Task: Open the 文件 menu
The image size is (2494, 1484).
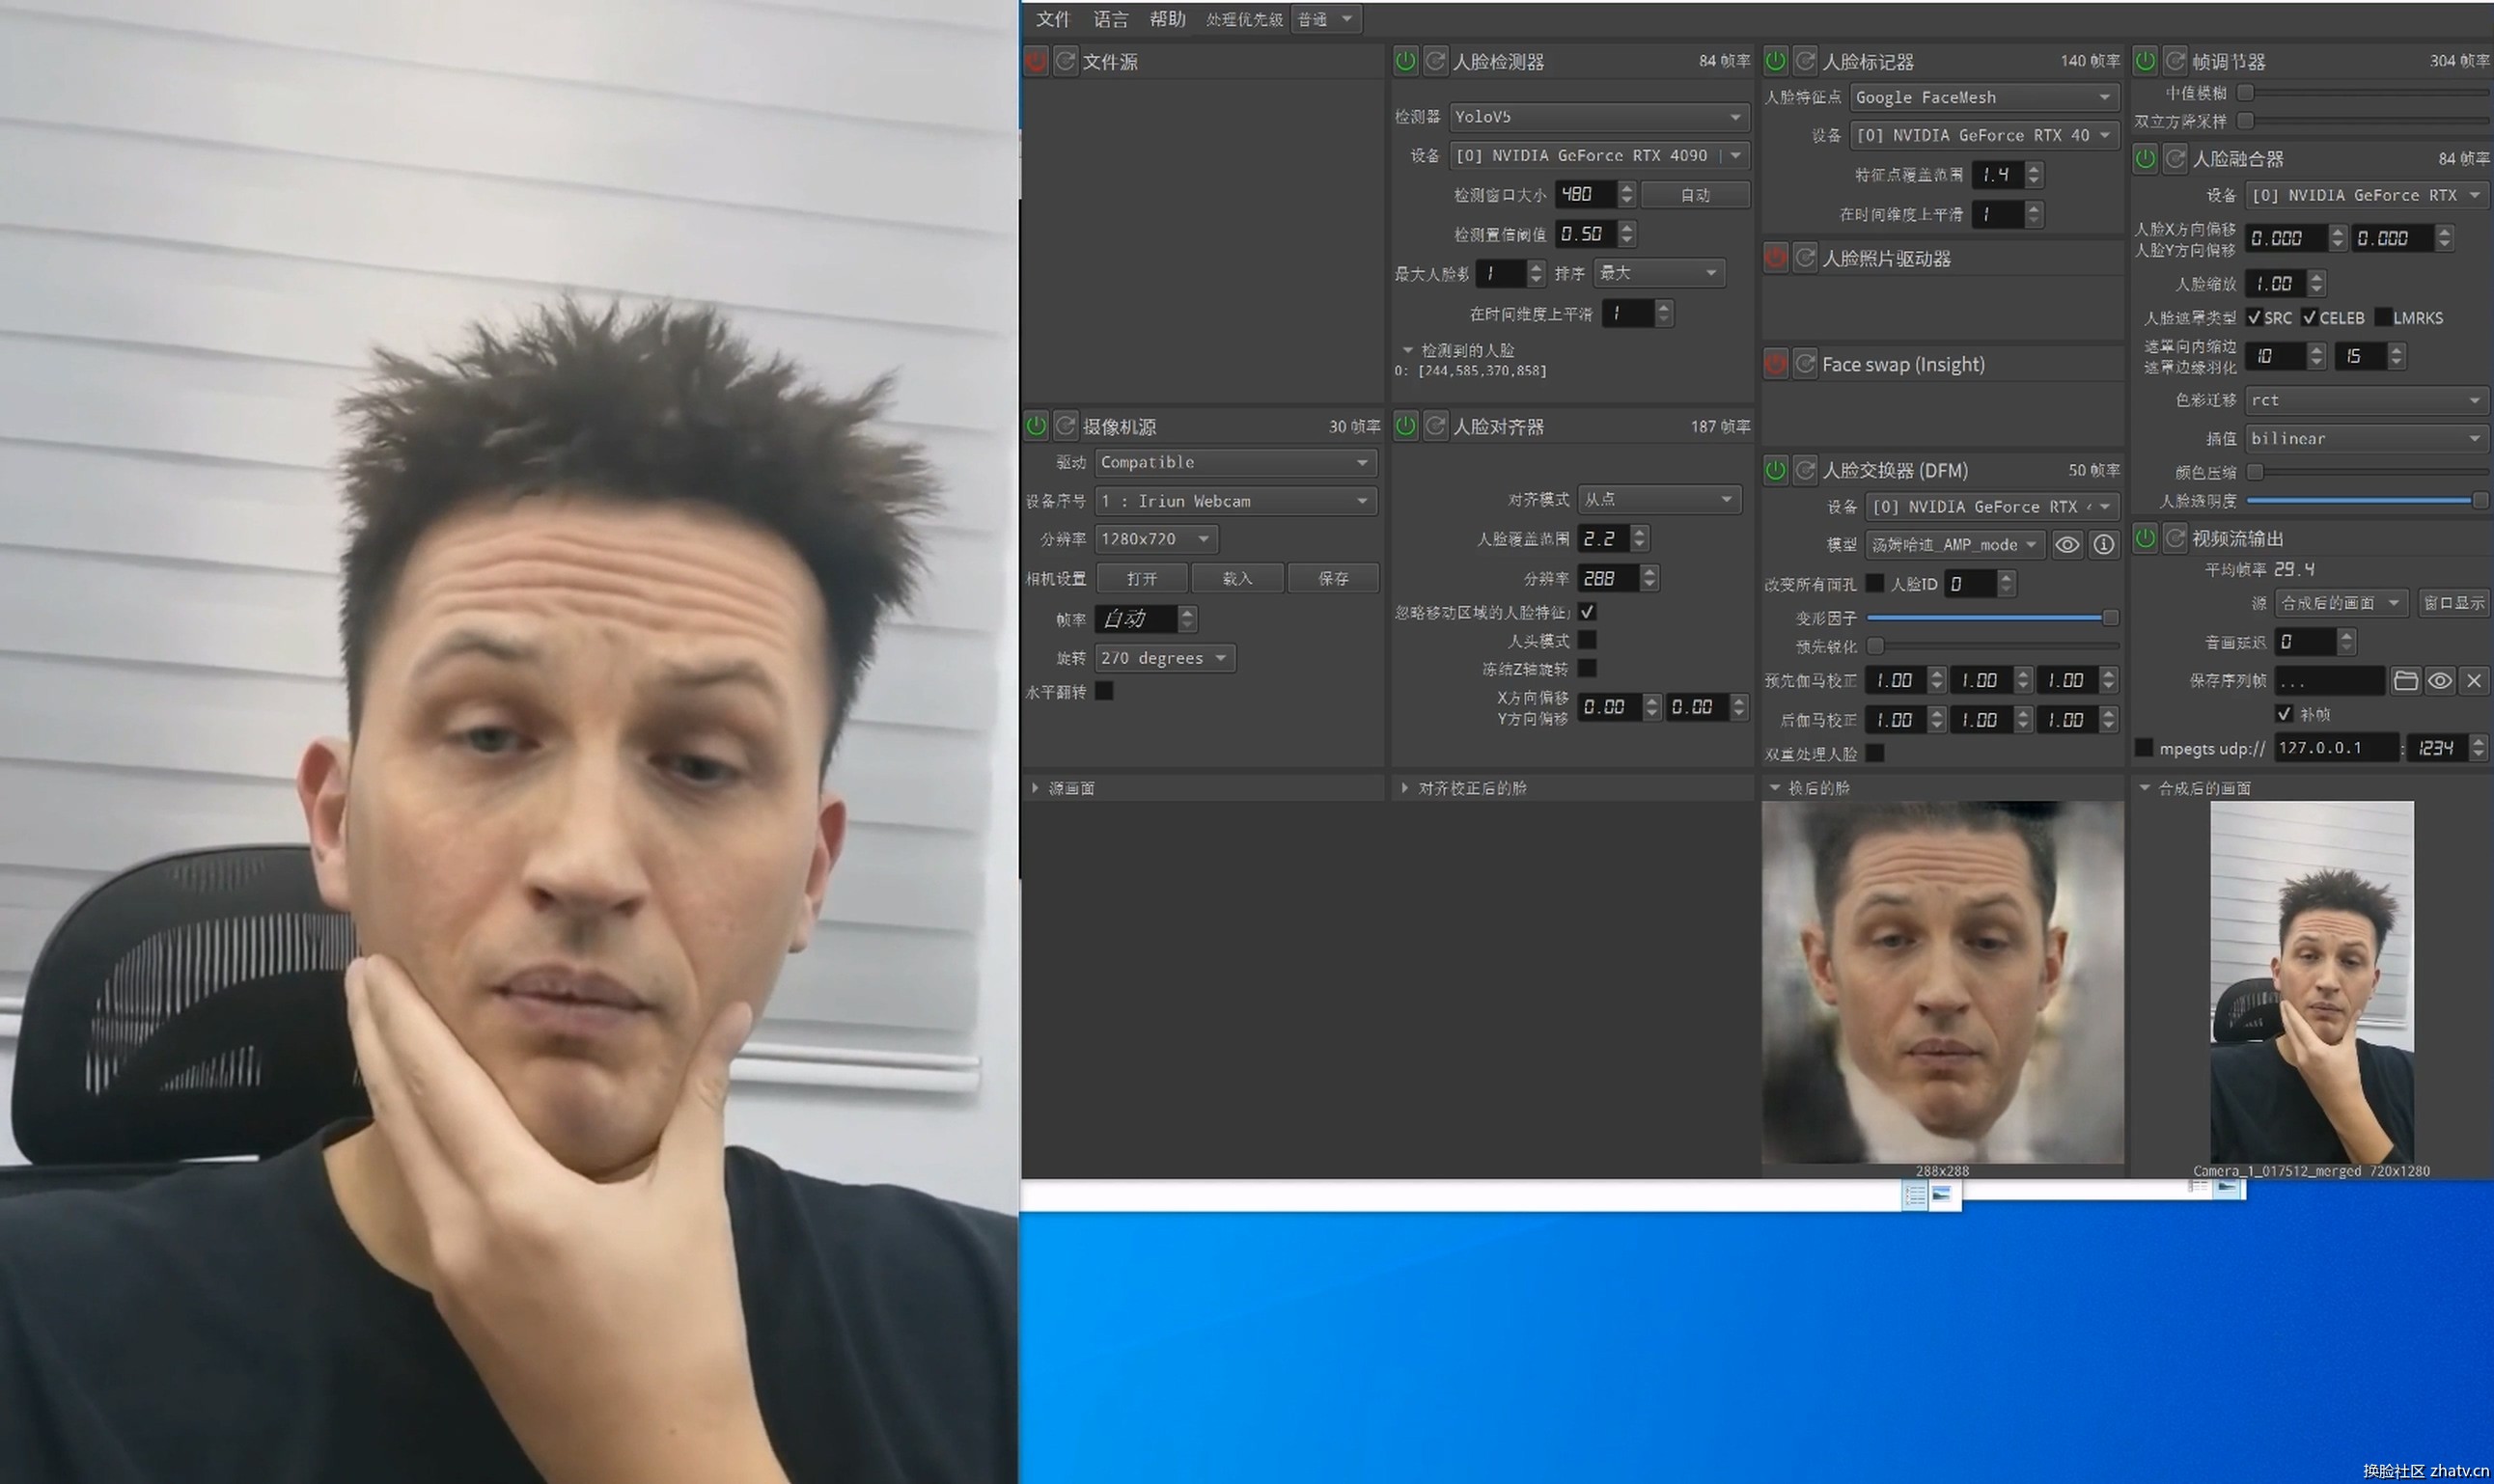Action: click(x=1052, y=19)
